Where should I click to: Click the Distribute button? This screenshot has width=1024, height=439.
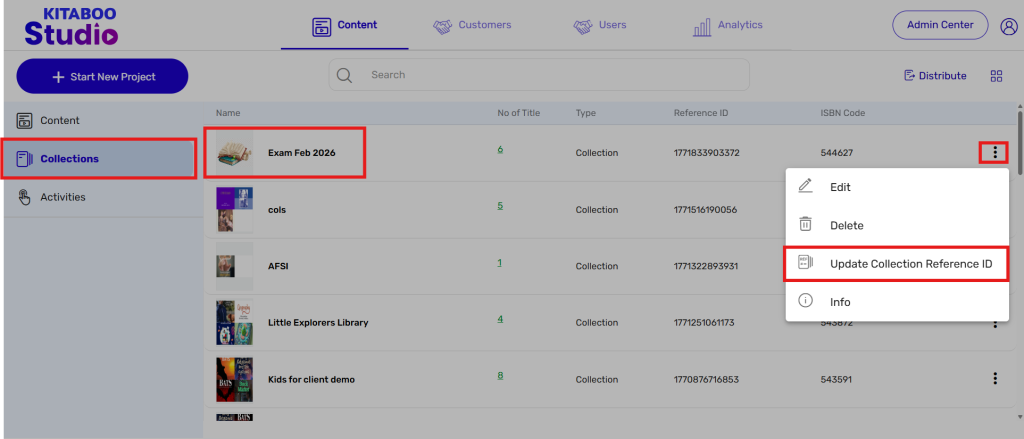(935, 76)
